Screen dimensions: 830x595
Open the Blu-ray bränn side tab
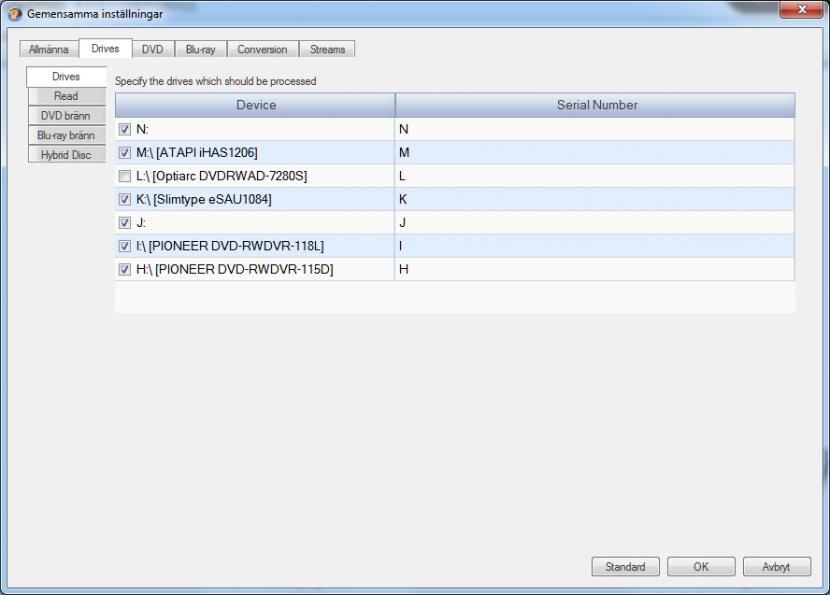66,135
